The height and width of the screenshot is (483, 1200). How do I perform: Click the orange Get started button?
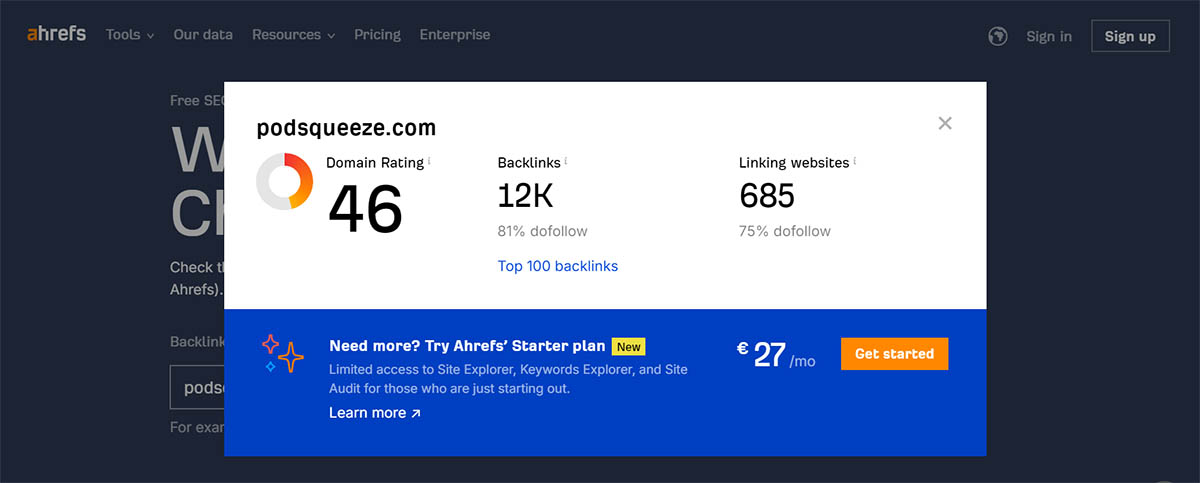[x=894, y=353]
